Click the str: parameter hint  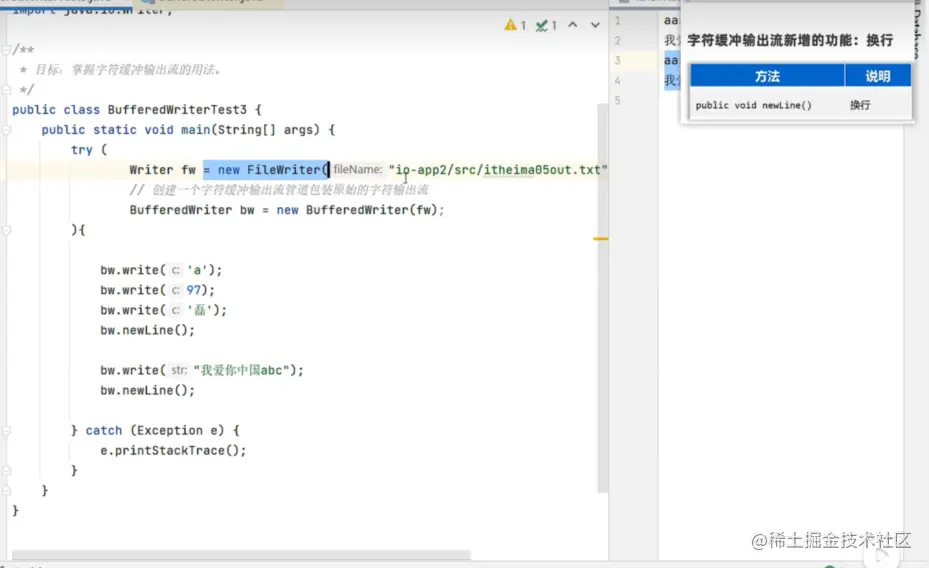click(x=179, y=370)
